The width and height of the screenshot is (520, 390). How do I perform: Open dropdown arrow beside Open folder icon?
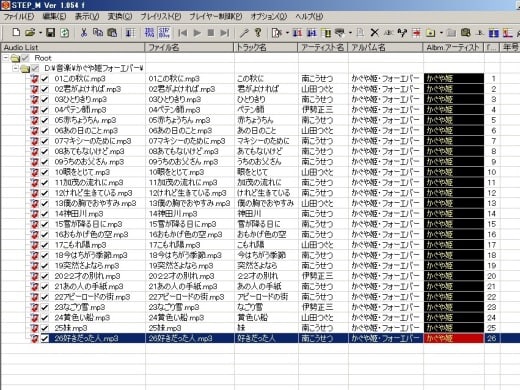(x=40, y=33)
